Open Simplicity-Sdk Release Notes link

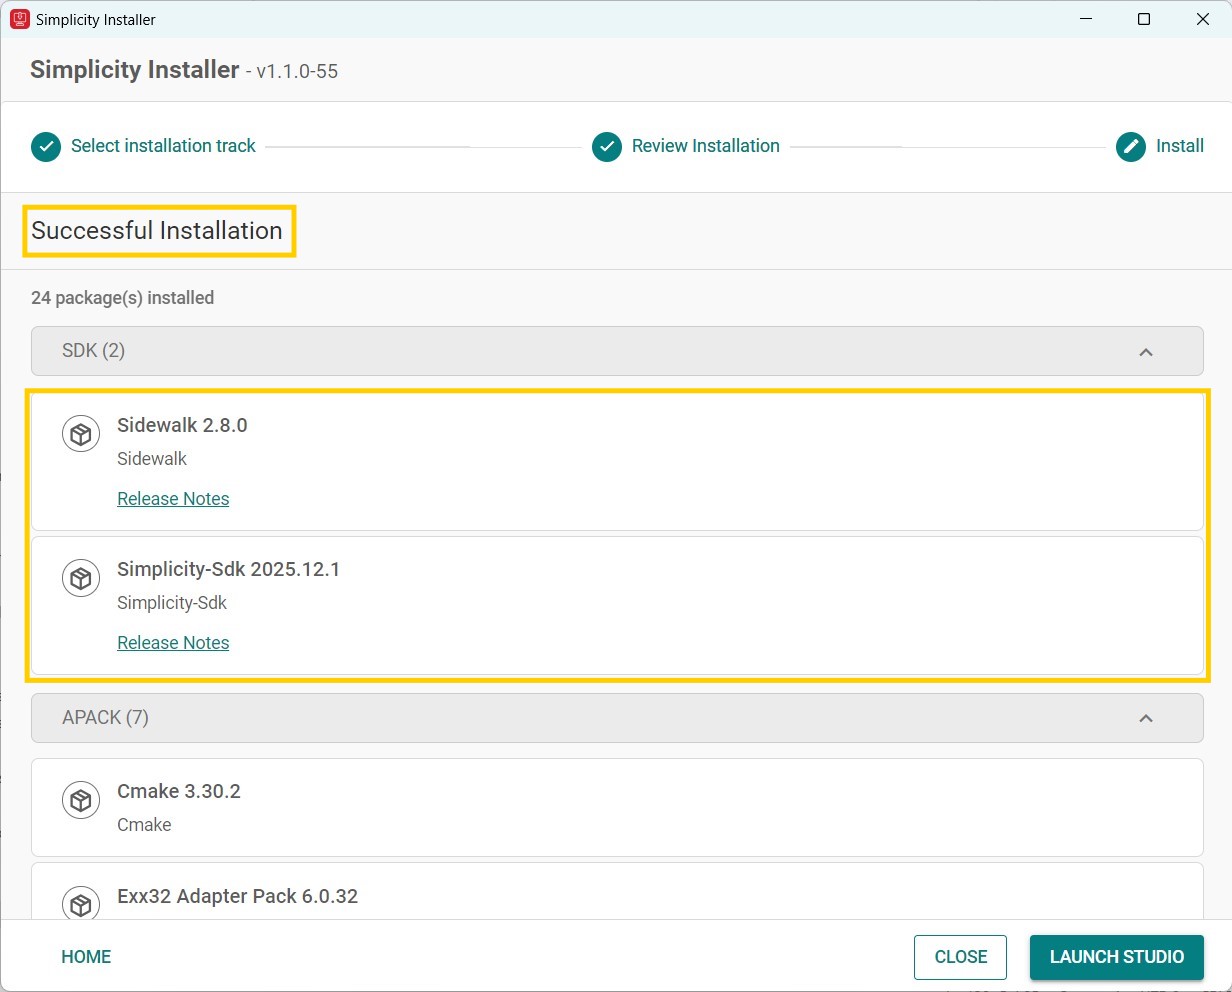[x=173, y=643]
